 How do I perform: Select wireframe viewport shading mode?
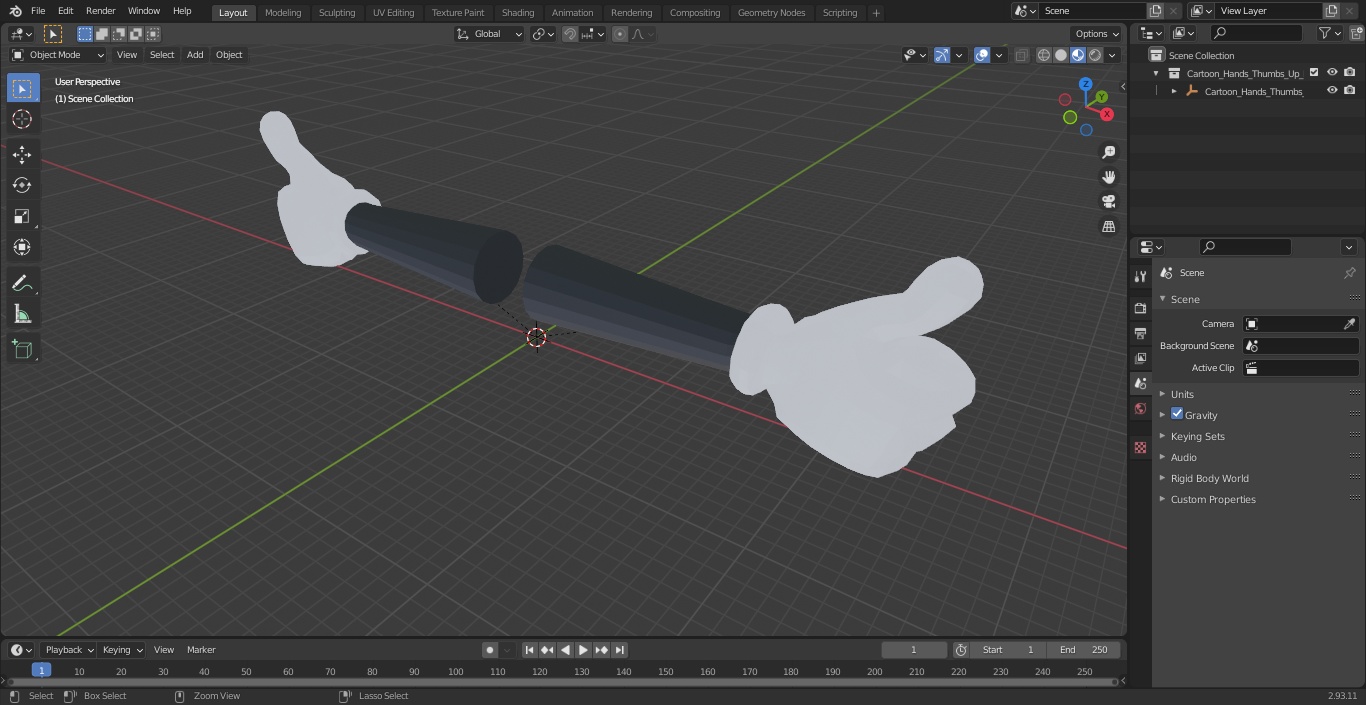click(x=1043, y=55)
